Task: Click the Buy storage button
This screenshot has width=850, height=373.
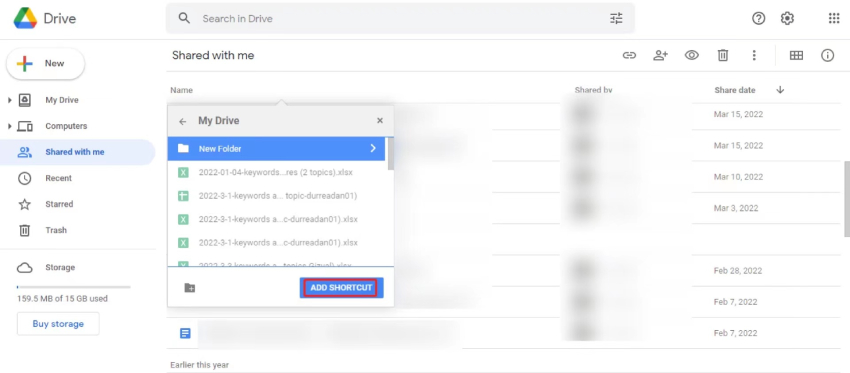Action: click(x=58, y=324)
